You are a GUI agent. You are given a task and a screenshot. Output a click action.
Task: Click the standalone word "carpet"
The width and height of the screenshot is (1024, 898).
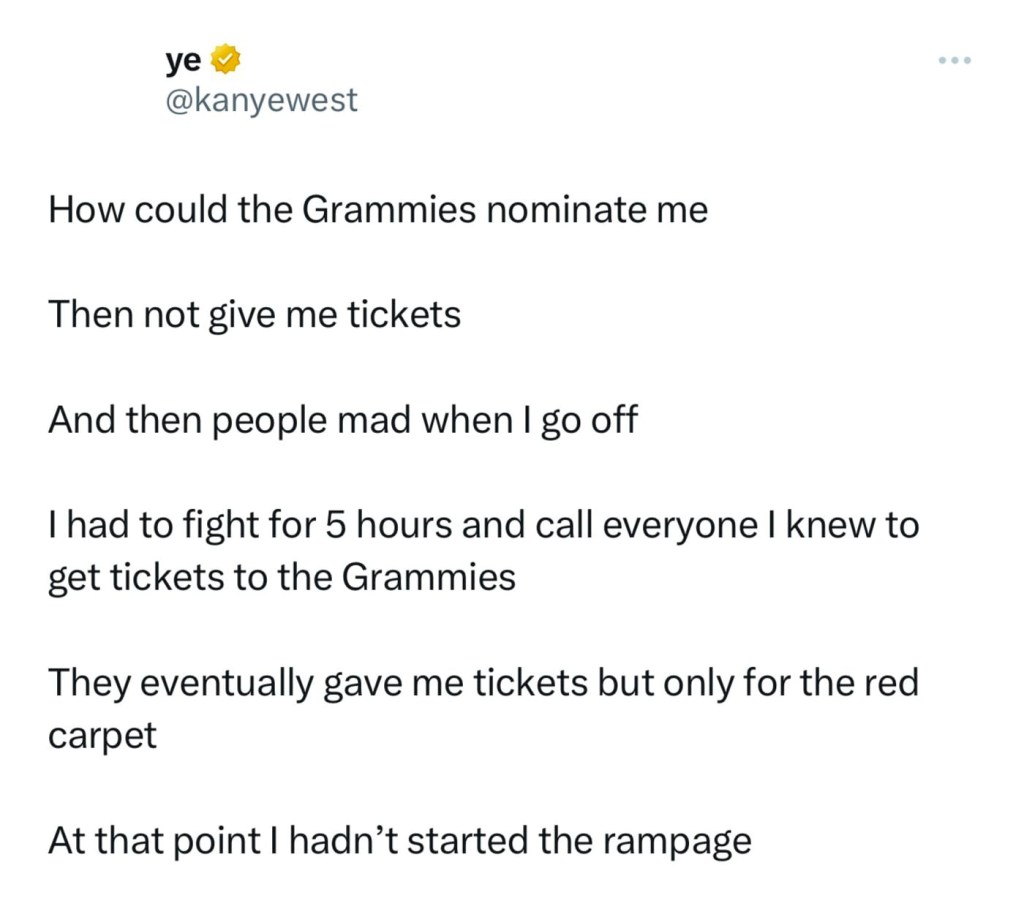[x=102, y=736]
